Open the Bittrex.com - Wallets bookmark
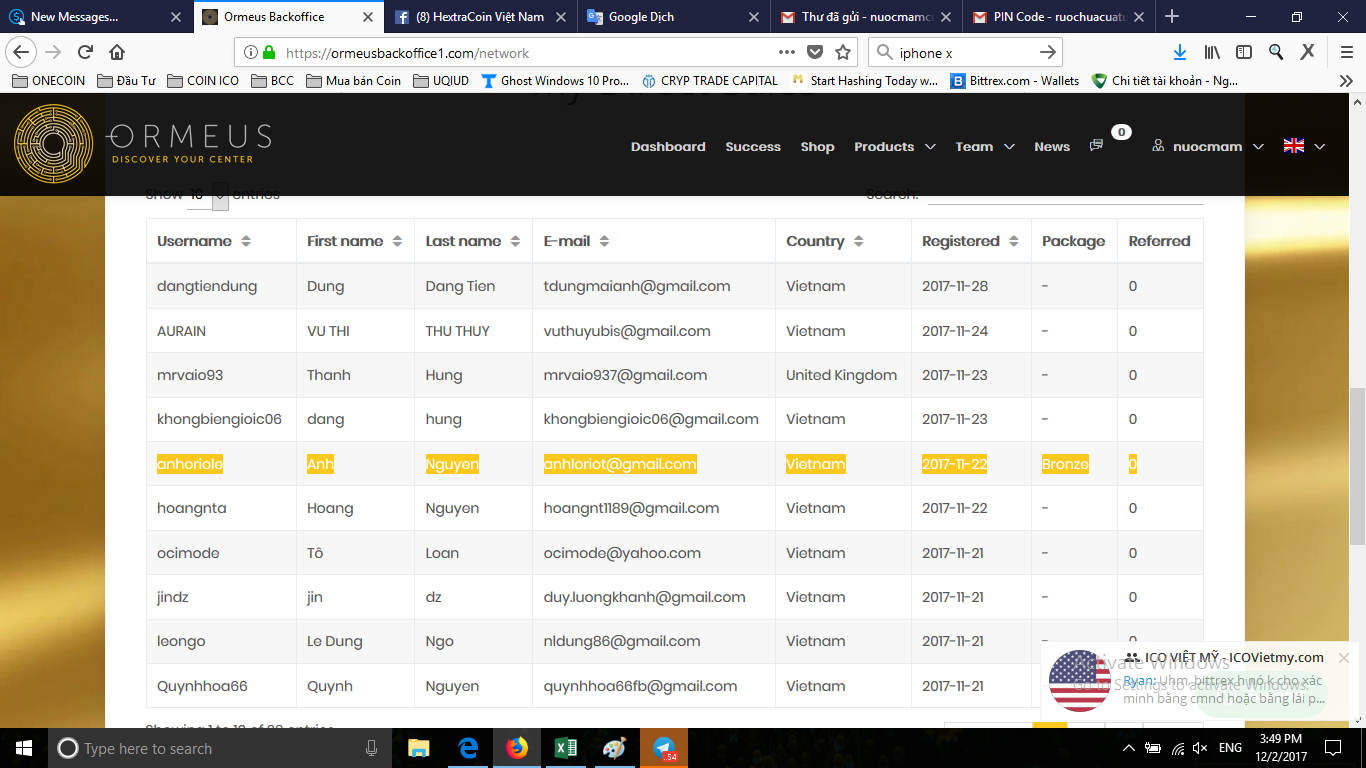 1015,81
